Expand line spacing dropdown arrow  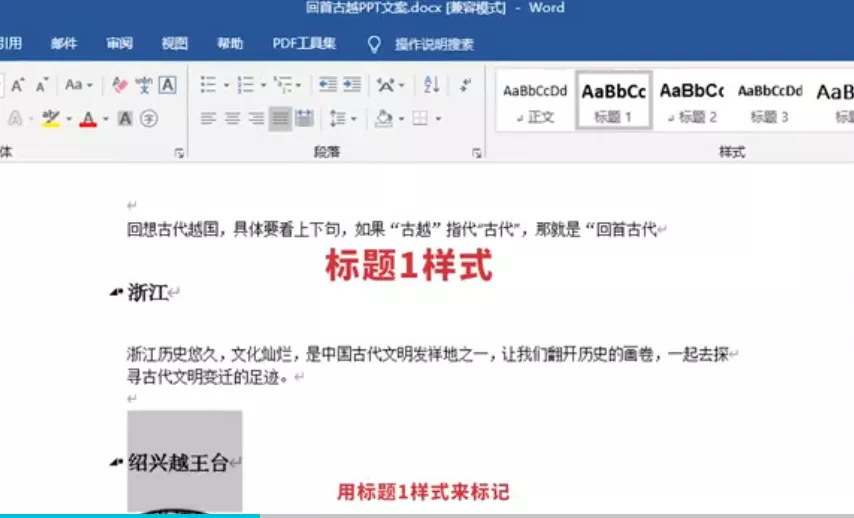pos(354,119)
